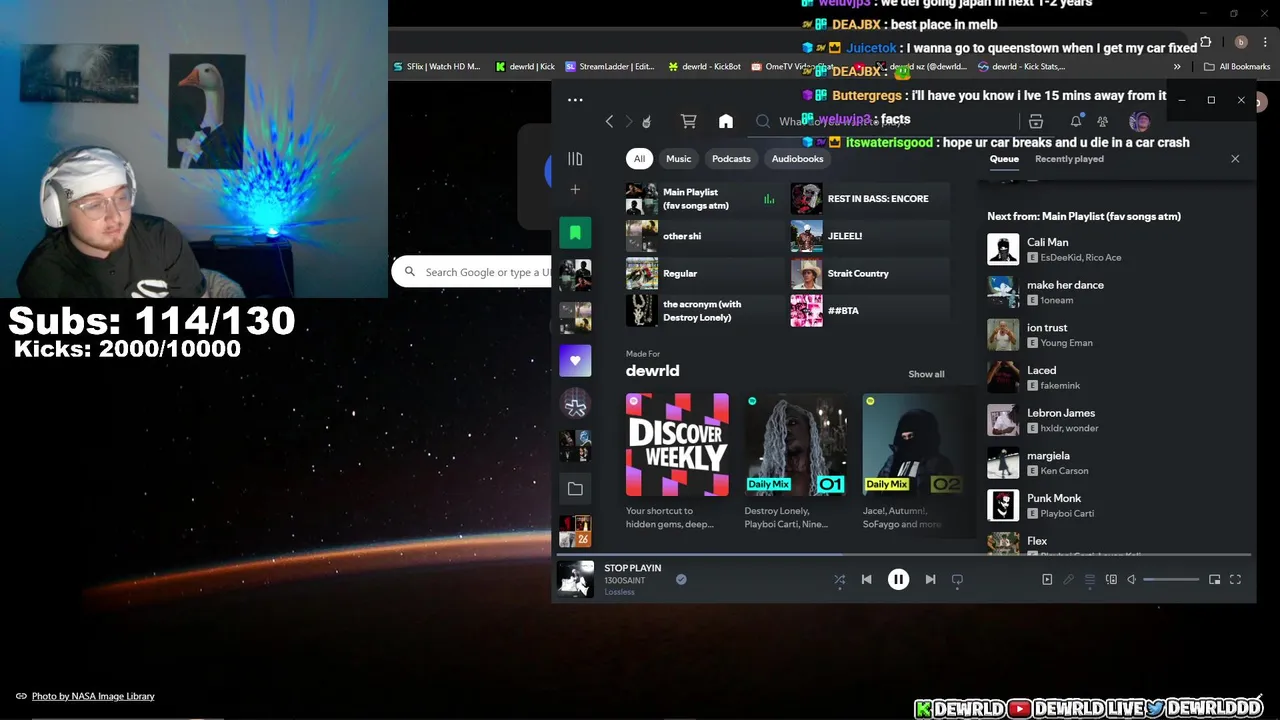1280x720 pixels.
Task: Open the All Bookmarks folder in Chrome
Action: pyautogui.click(x=1237, y=67)
